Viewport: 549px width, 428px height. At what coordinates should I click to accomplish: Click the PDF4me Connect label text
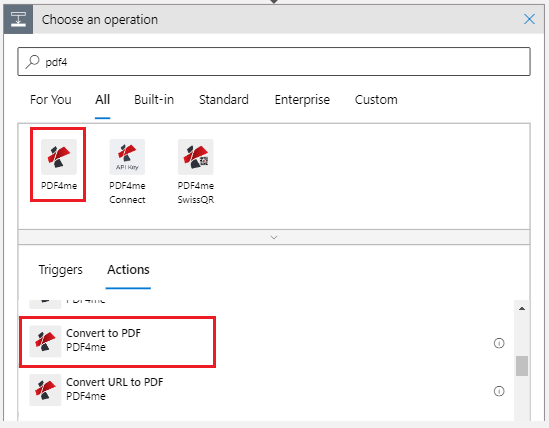point(127,193)
